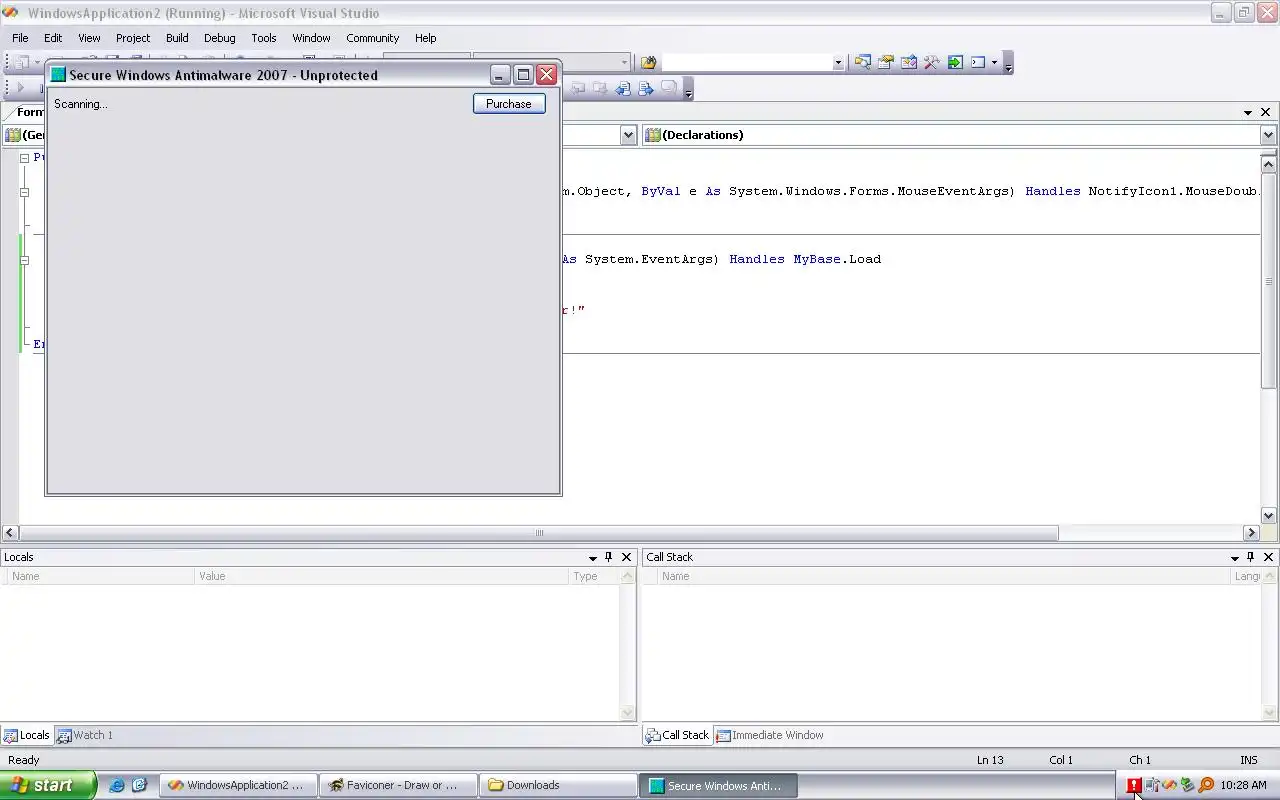Switch to the Watch 1 tab
The width and height of the screenshot is (1280, 800).
coord(85,735)
